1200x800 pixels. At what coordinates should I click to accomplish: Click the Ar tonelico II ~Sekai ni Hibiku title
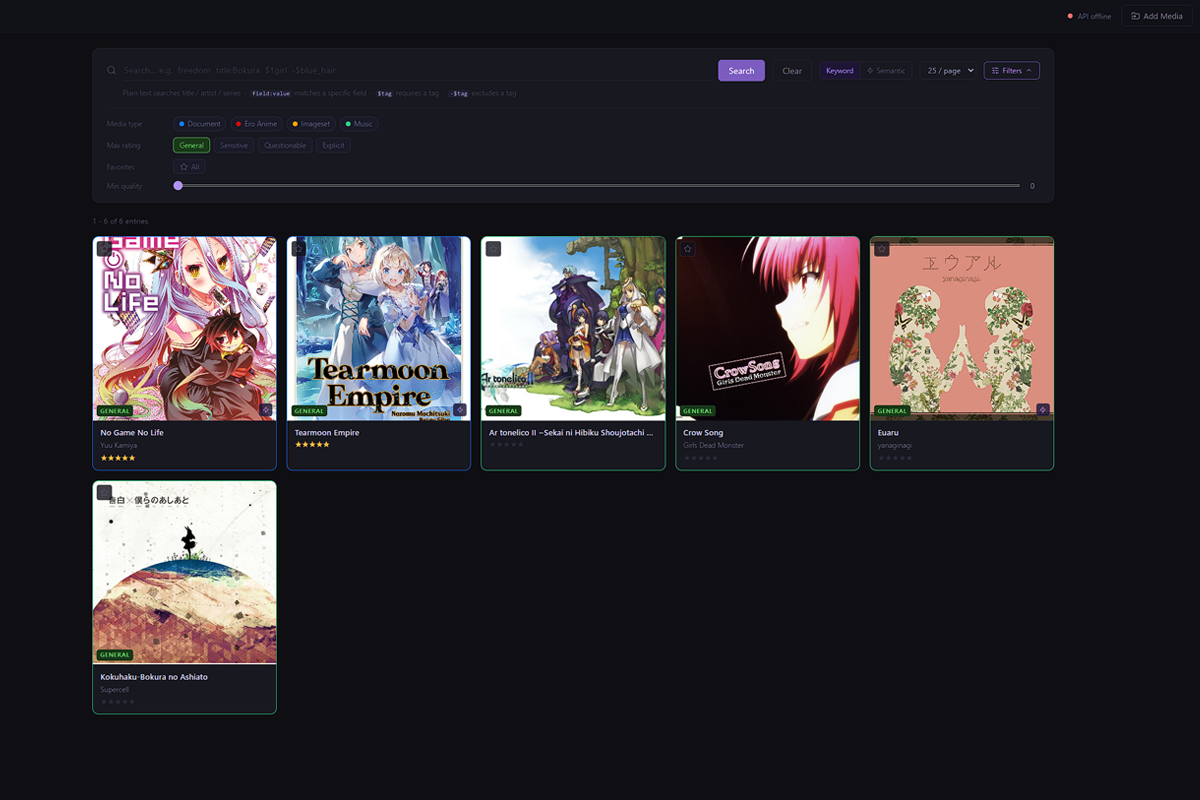click(571, 433)
